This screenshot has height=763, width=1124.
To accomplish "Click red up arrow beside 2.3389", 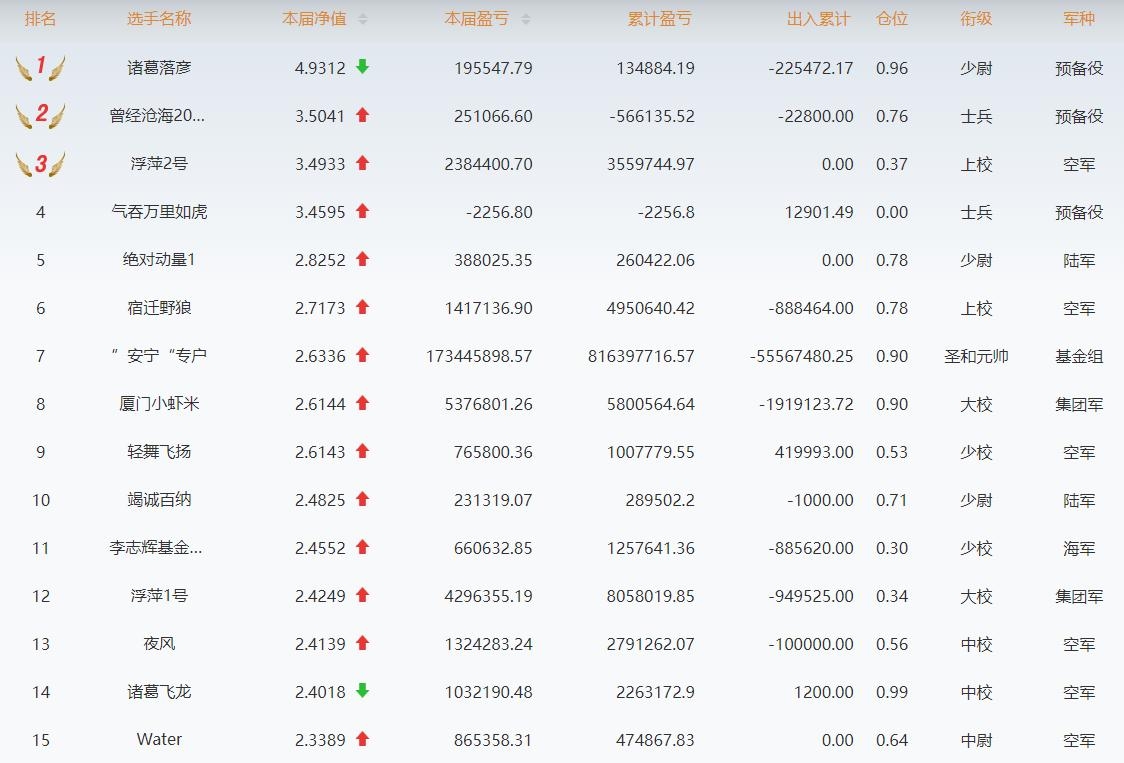I will (x=362, y=739).
